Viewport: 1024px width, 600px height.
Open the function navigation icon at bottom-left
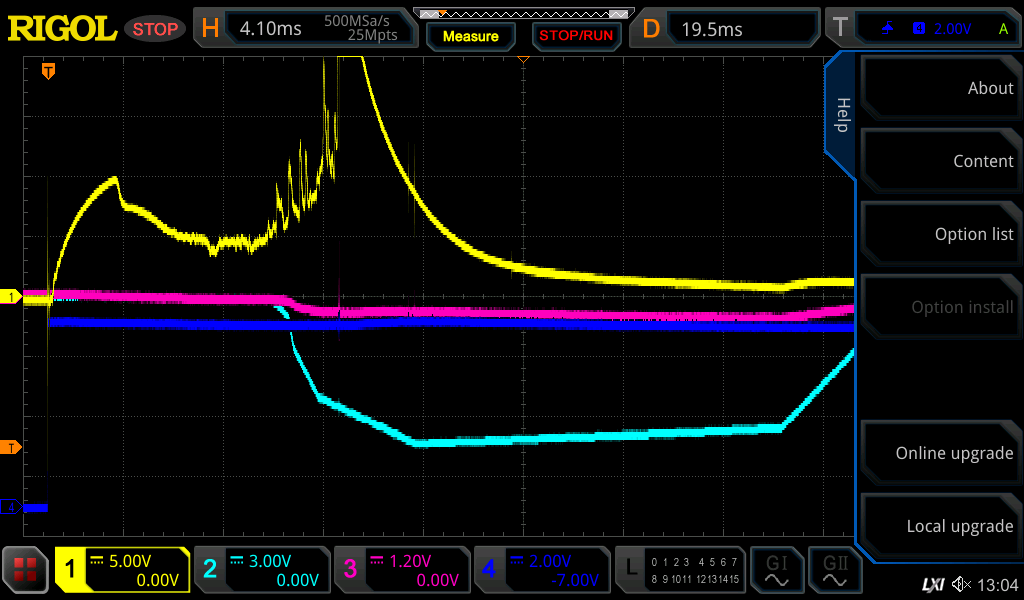click(x=26, y=570)
